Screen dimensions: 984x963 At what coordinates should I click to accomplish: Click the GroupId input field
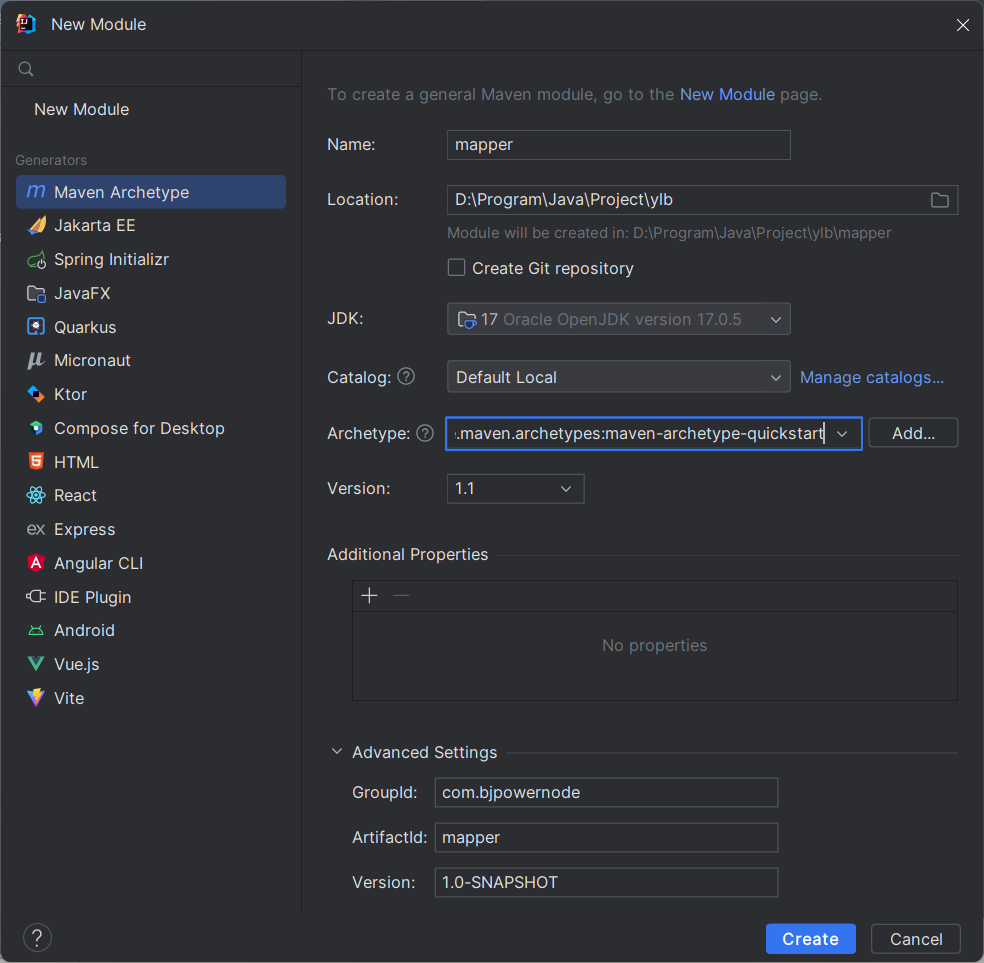tap(606, 793)
